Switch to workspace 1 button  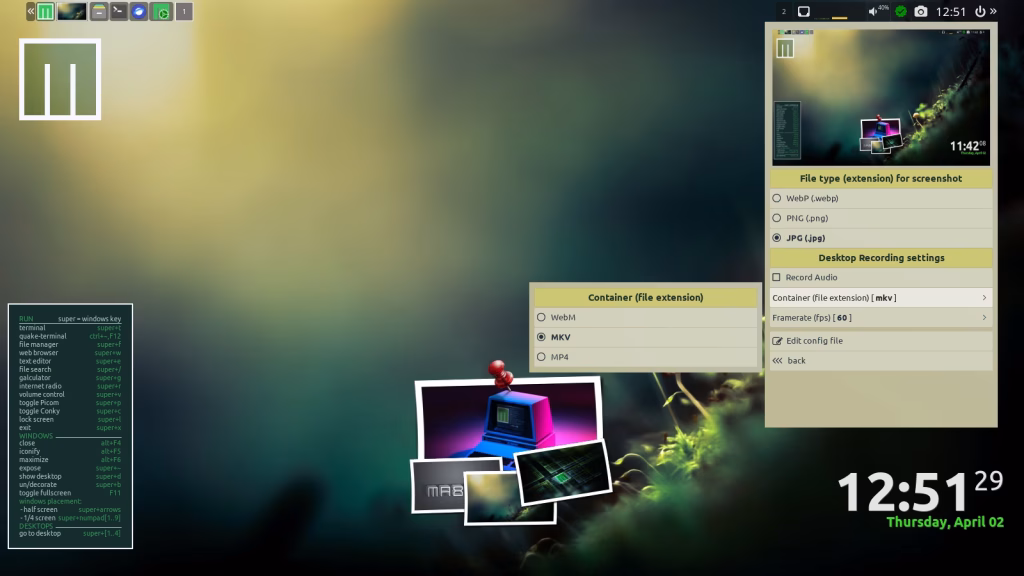pyautogui.click(x=184, y=12)
